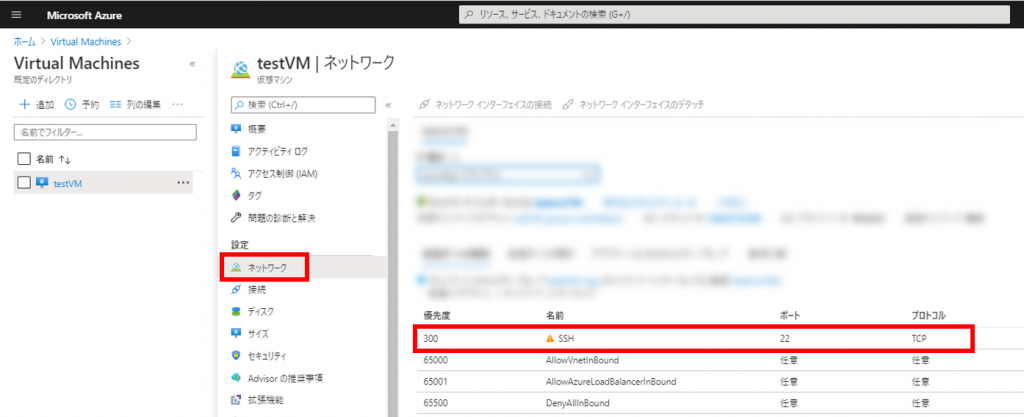Click priority 65001 cell
1024x417 pixels.
(436, 381)
